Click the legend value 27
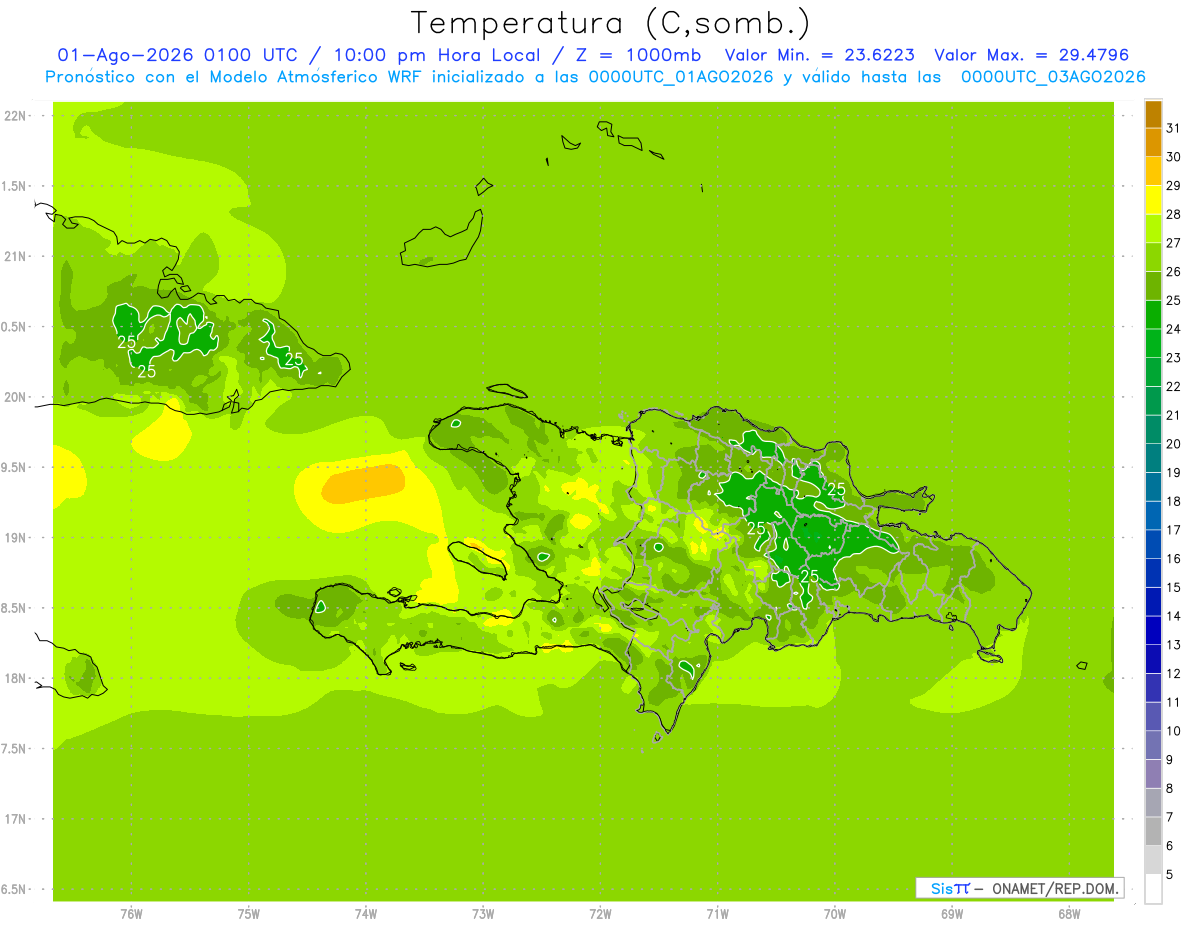Image resolution: width=1200 pixels, height=927 pixels. (x=1173, y=243)
